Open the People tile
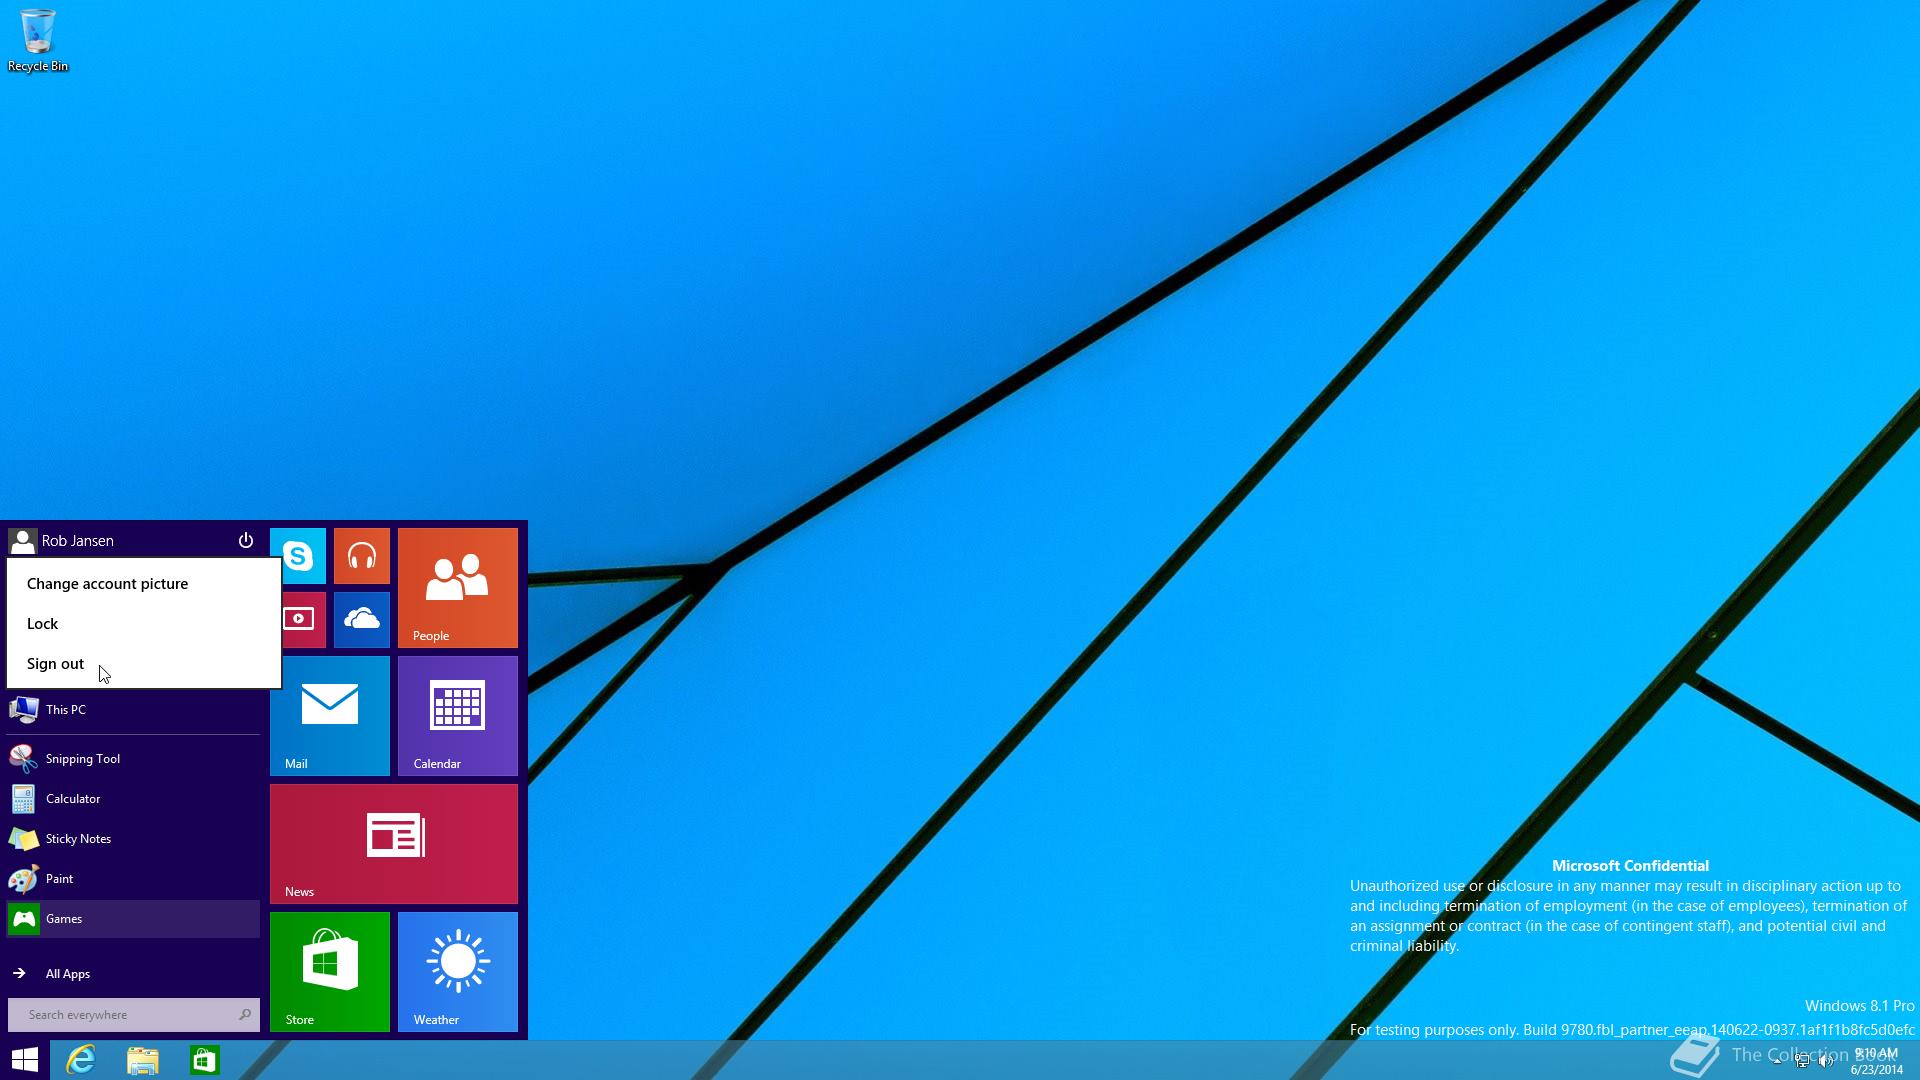Image resolution: width=1920 pixels, height=1080 pixels. pyautogui.click(x=458, y=588)
